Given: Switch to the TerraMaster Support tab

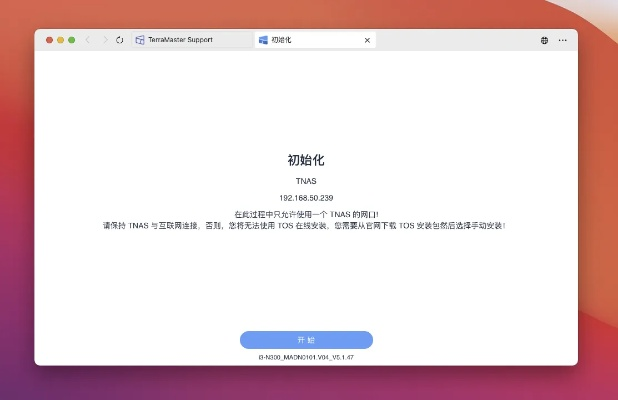Looking at the screenshot, I should [192, 40].
